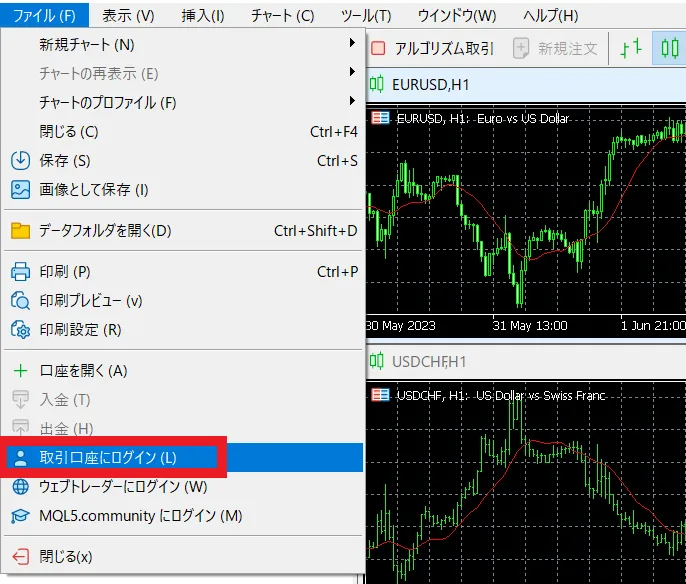This screenshot has height=584, width=686.
Task: Click the green plus open-account icon
Action: [x=20, y=371]
